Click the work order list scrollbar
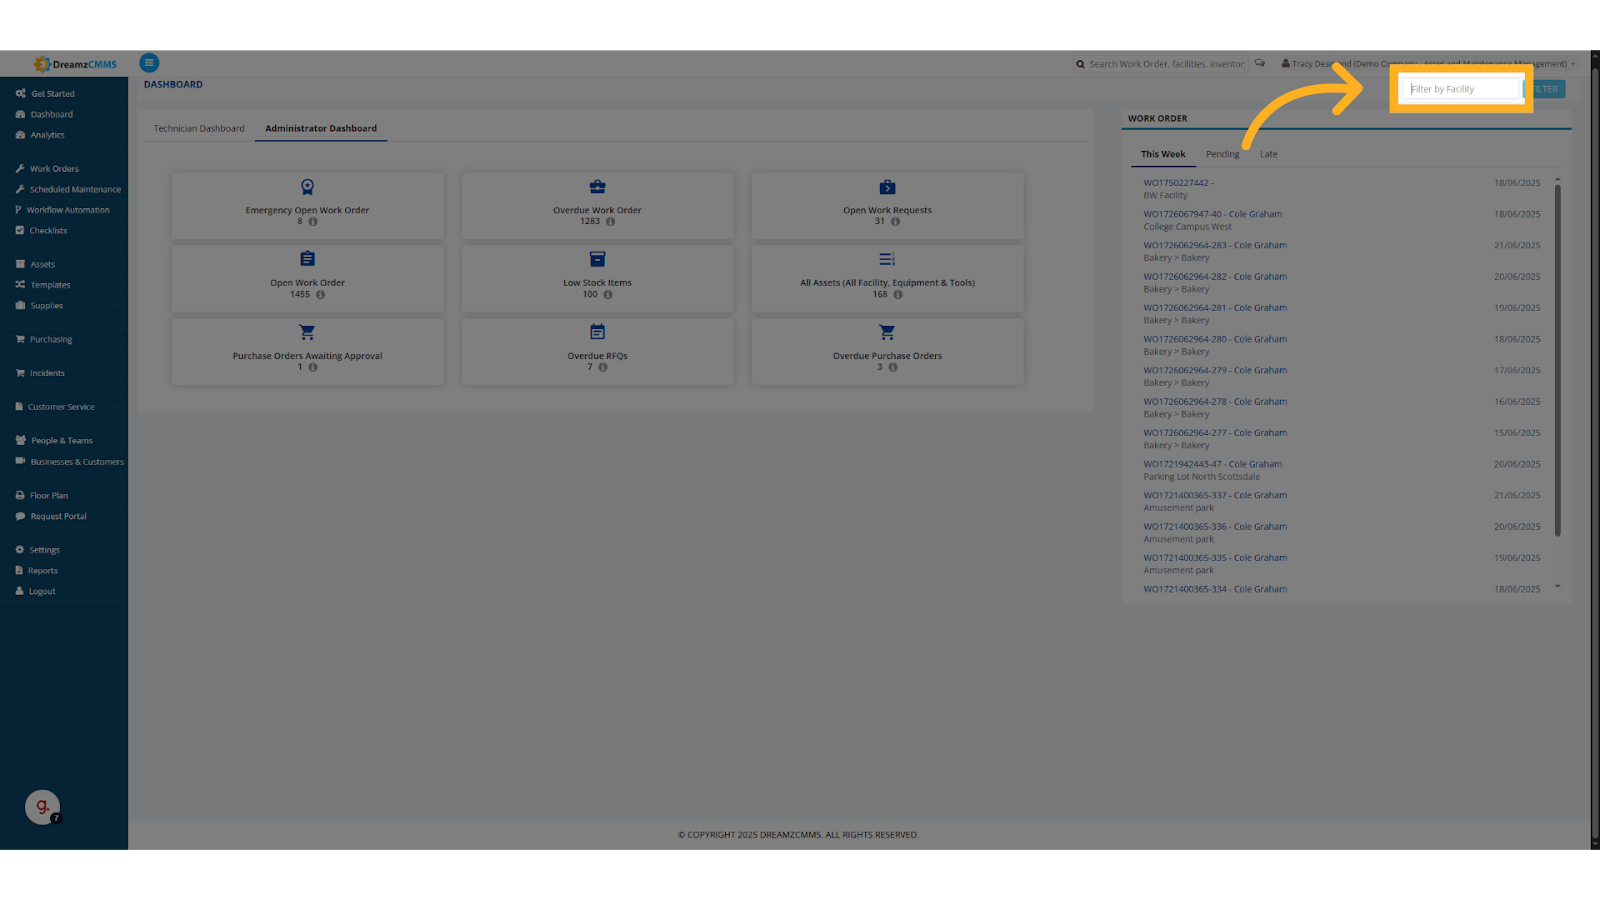This screenshot has width=1600, height=900. (1557, 360)
